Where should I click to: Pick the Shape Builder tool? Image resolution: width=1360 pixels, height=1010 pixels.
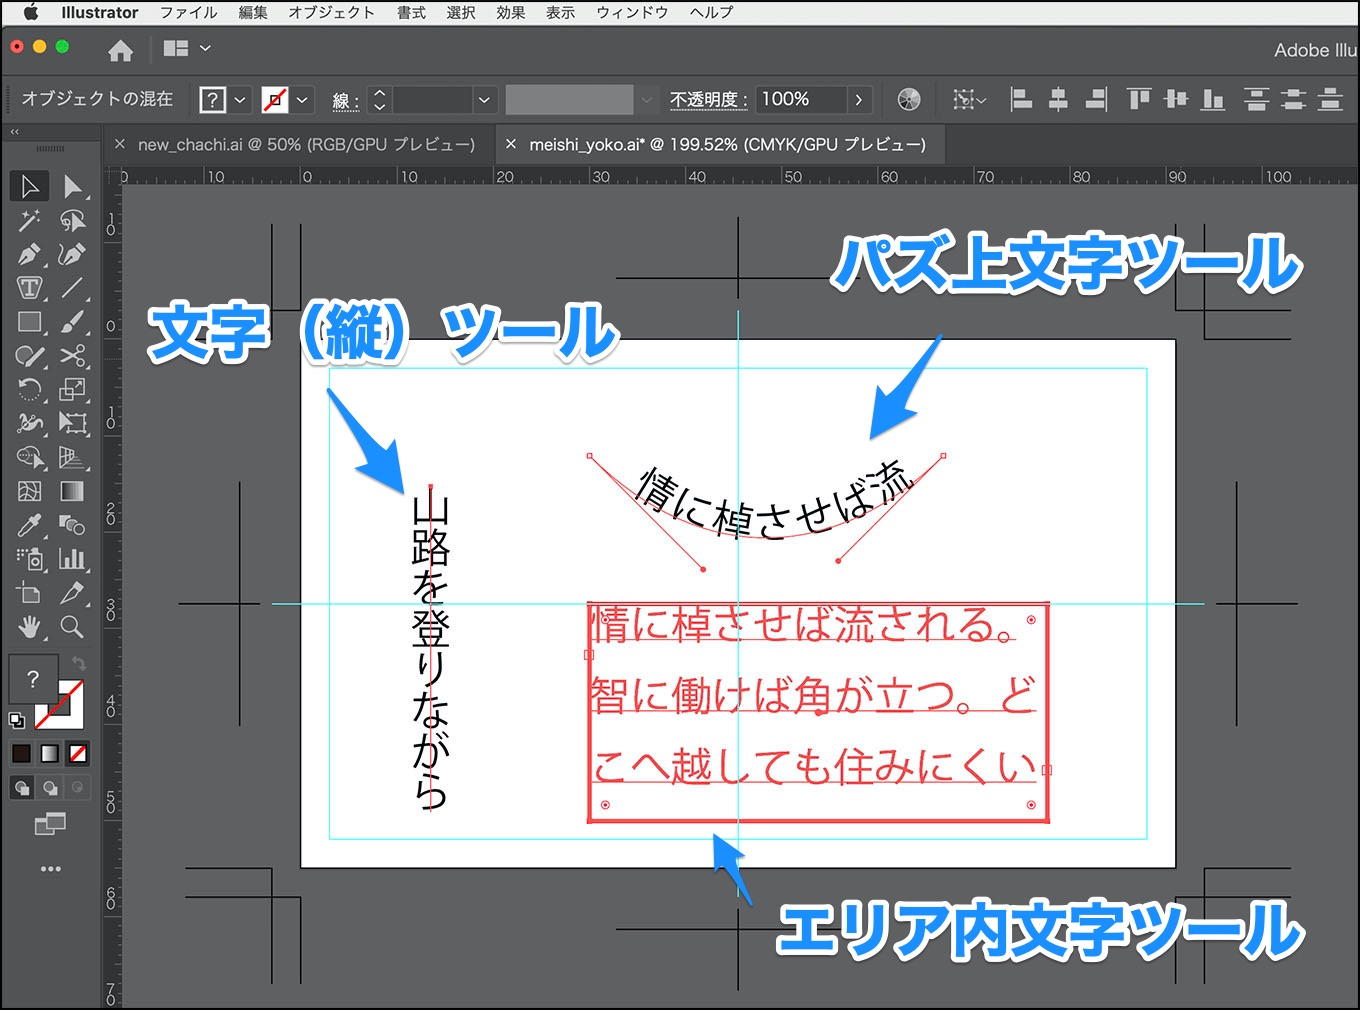pyautogui.click(x=29, y=457)
